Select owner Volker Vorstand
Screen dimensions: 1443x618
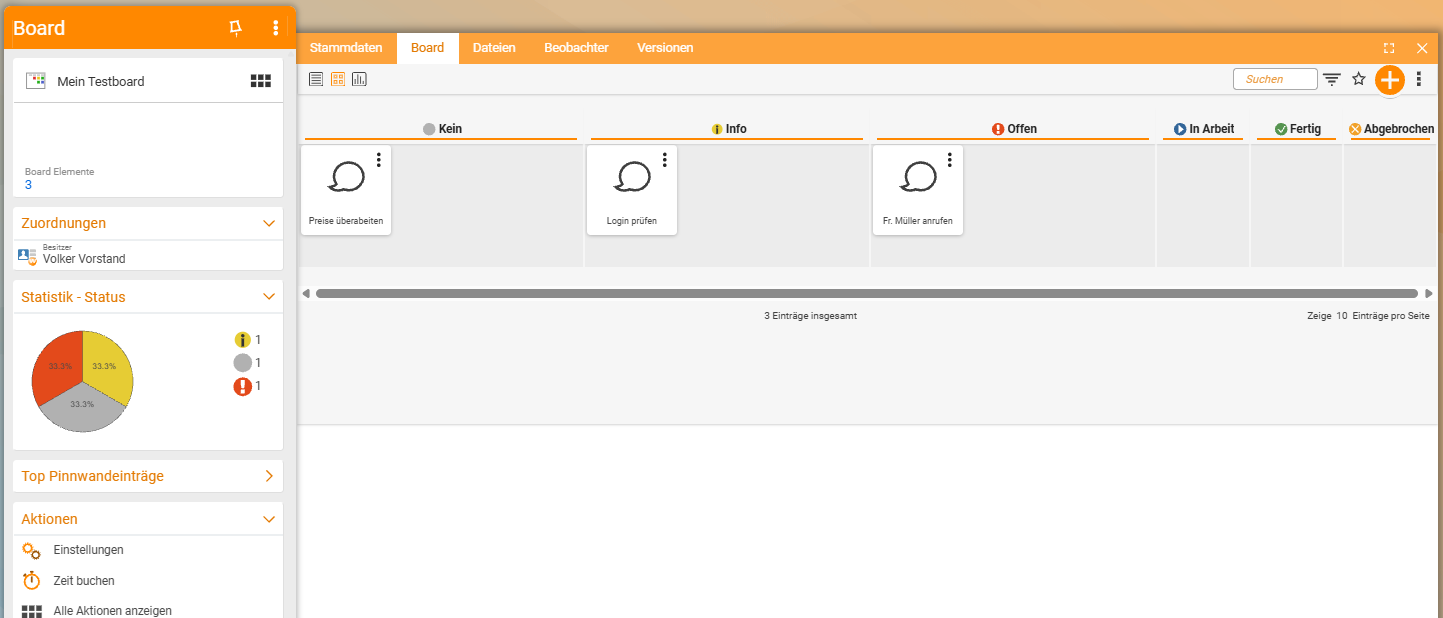[x=84, y=259]
